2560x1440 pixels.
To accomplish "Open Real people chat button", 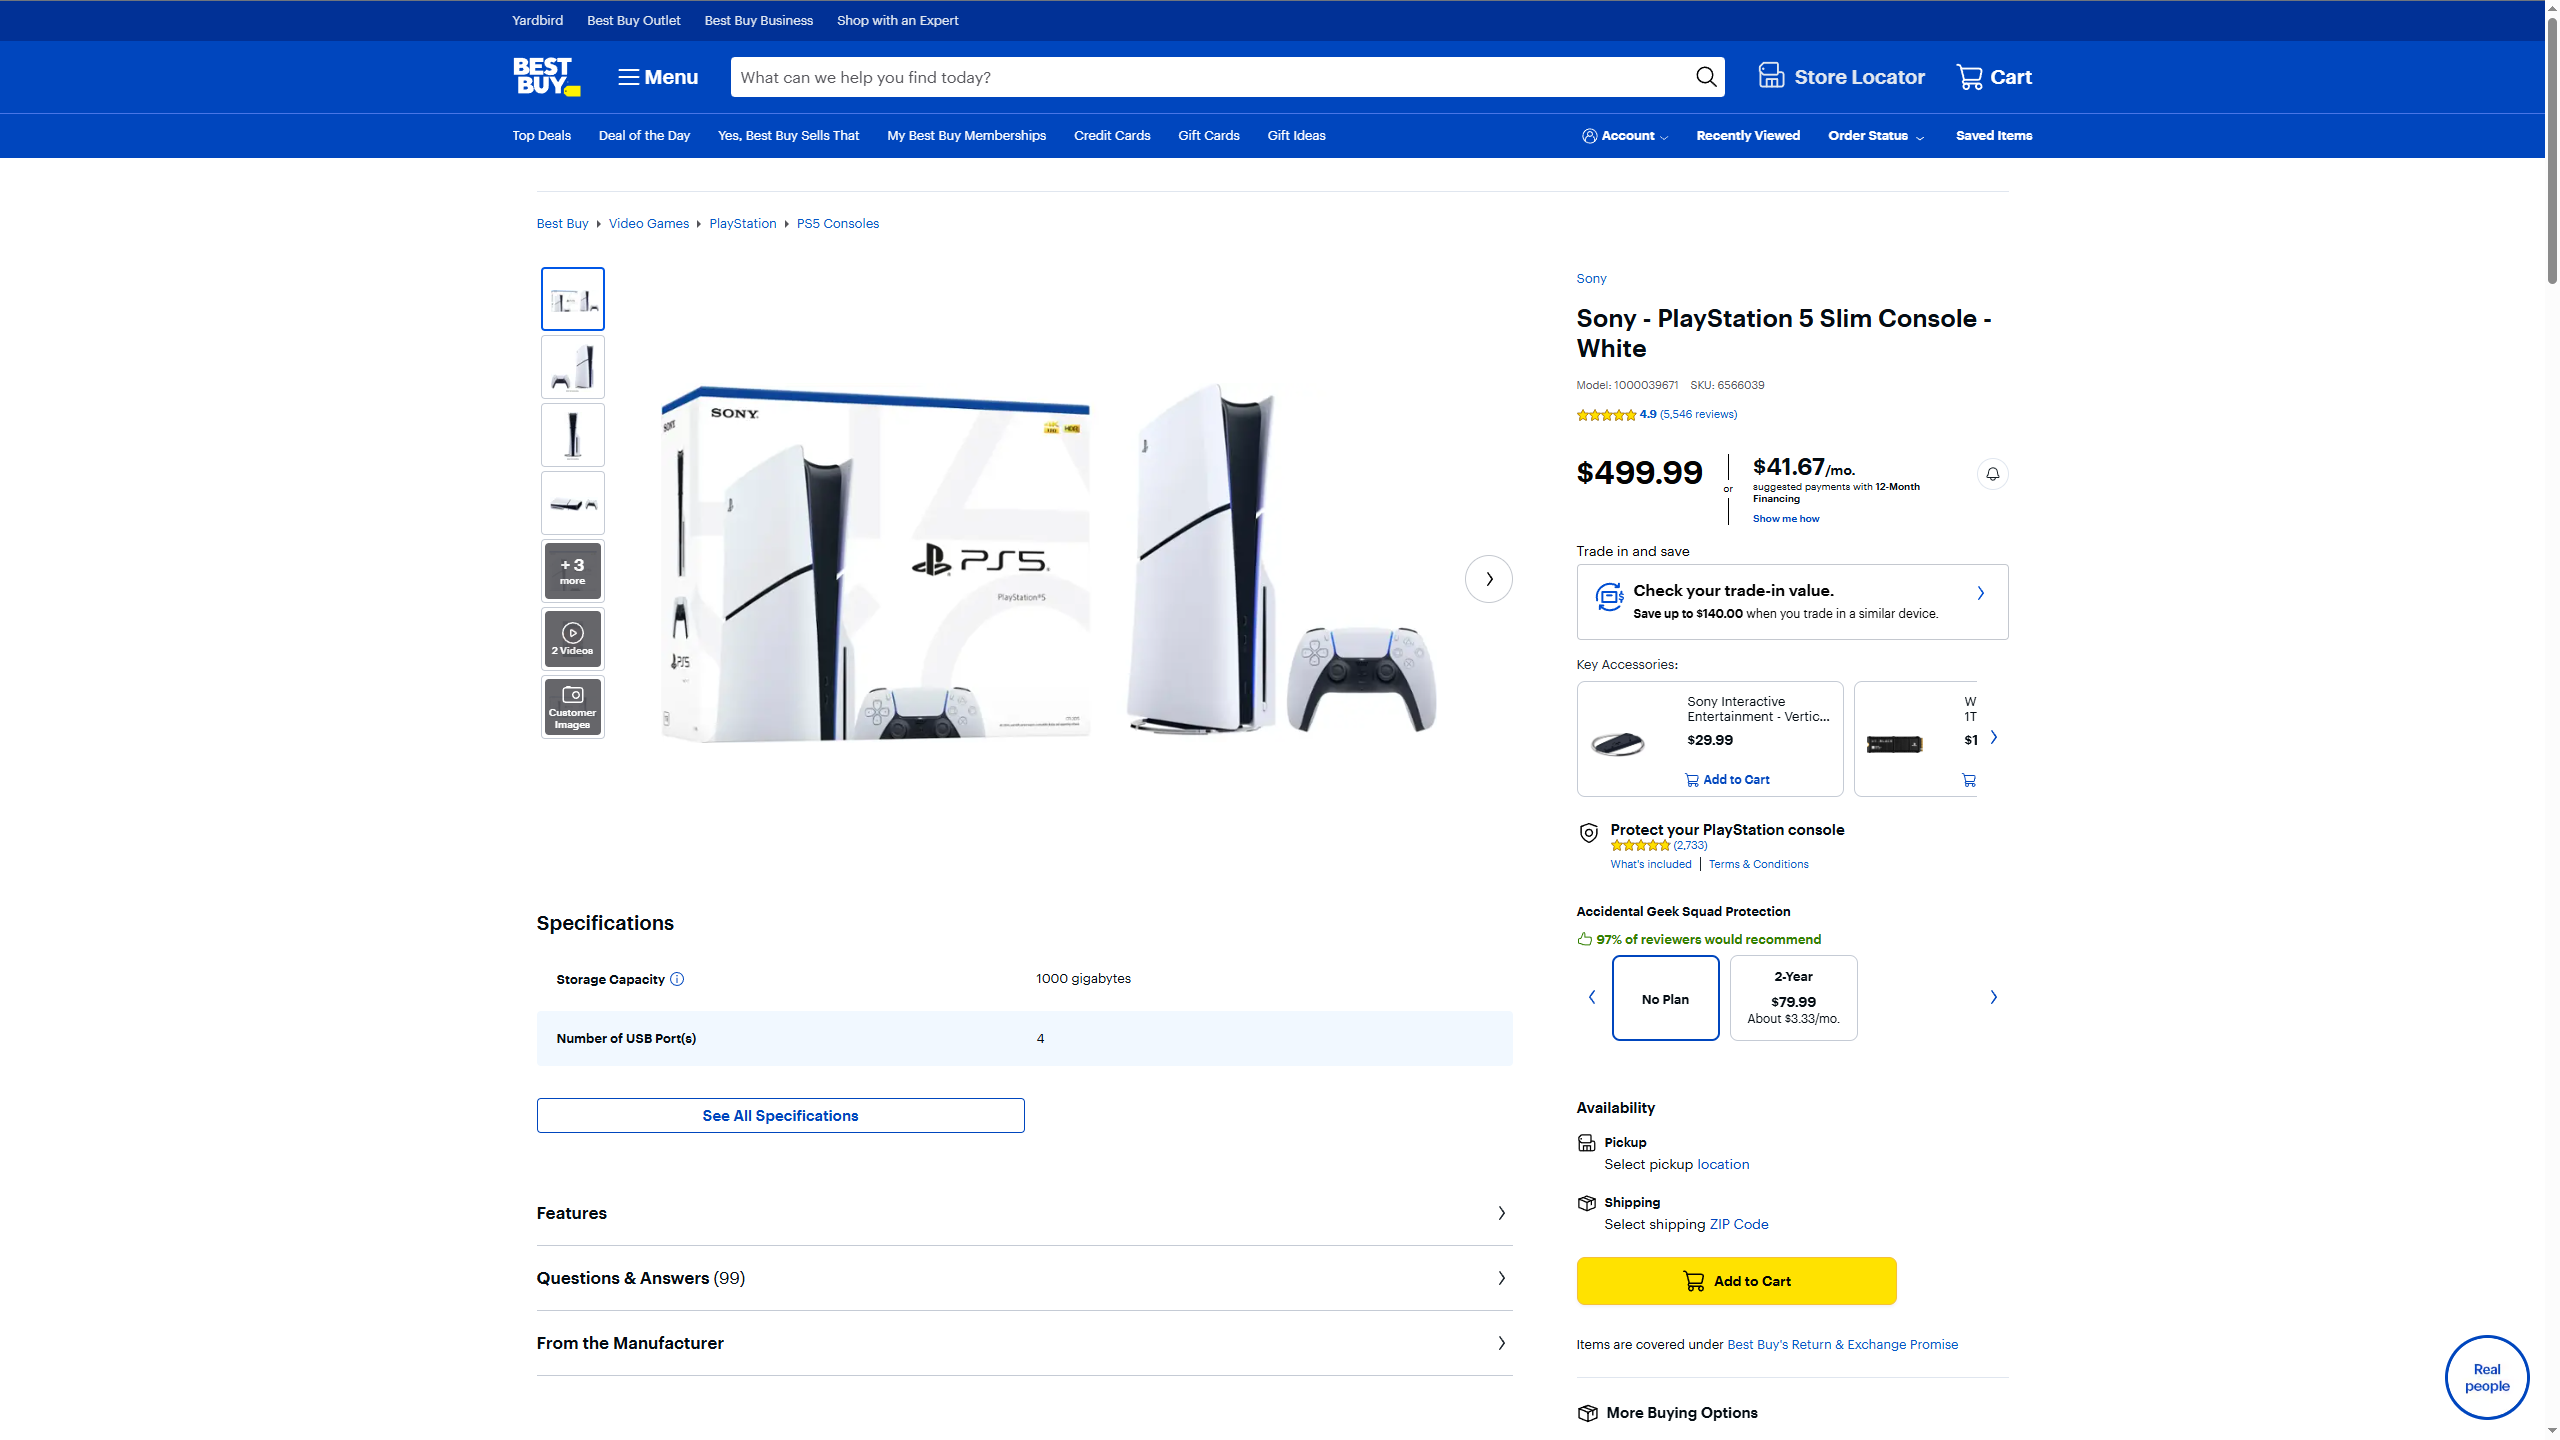I will click(x=2486, y=1378).
